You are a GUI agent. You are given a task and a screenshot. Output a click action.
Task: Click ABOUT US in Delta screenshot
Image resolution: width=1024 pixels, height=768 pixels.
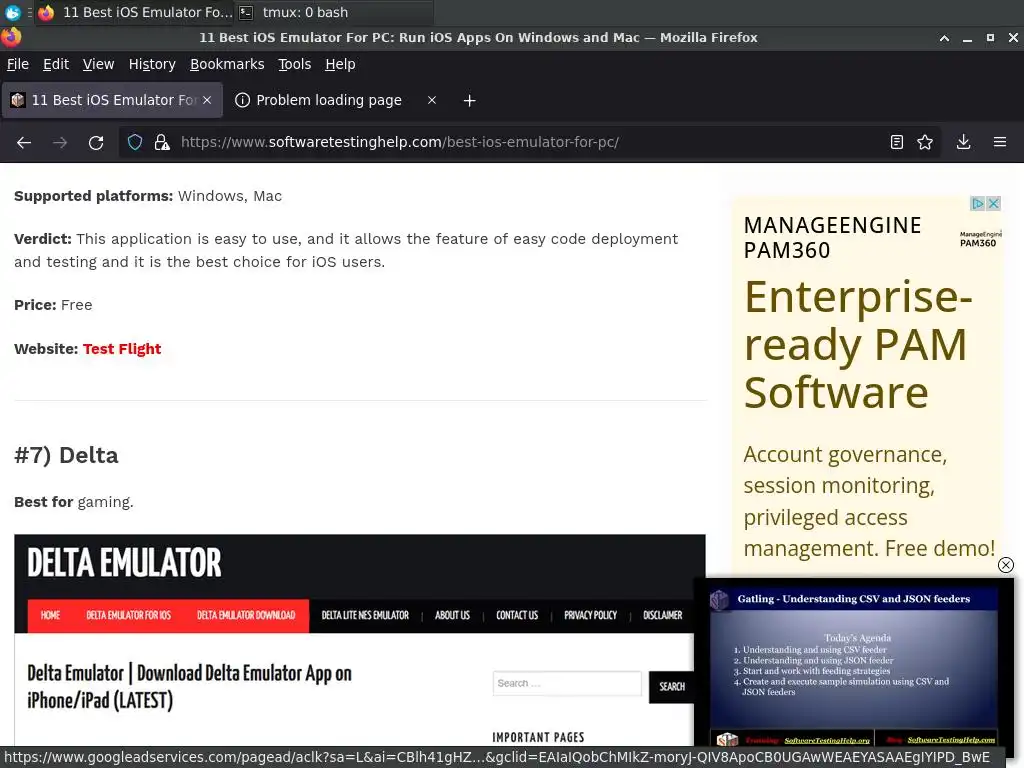(452, 615)
